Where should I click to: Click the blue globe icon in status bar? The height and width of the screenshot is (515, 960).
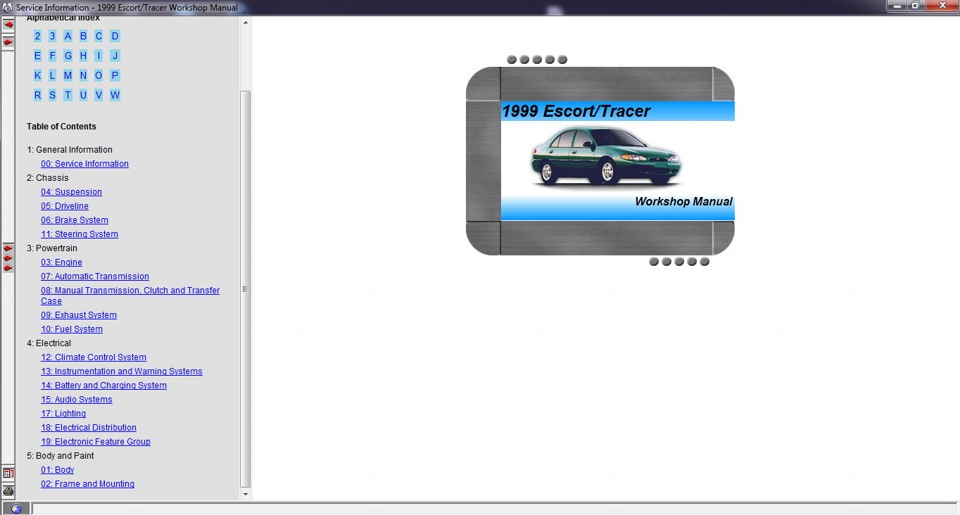click(x=16, y=509)
